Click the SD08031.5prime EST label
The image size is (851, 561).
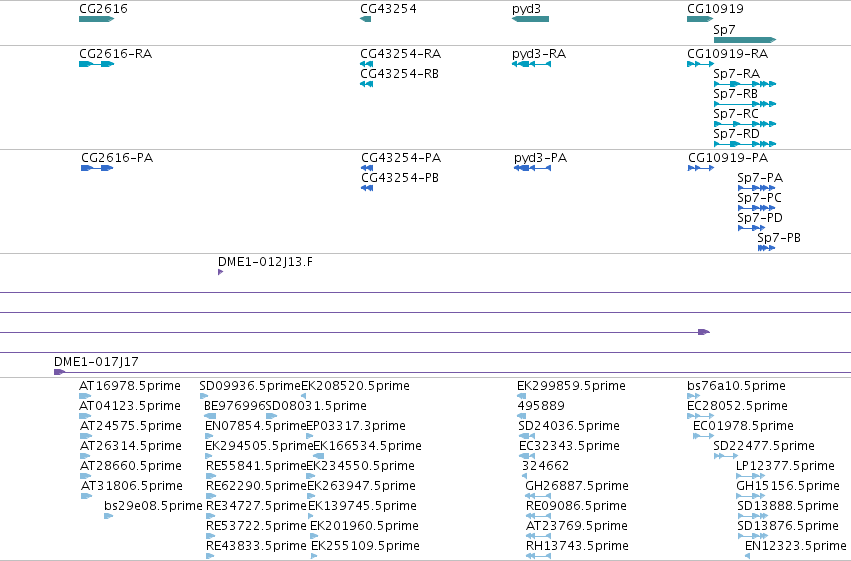coord(316,406)
